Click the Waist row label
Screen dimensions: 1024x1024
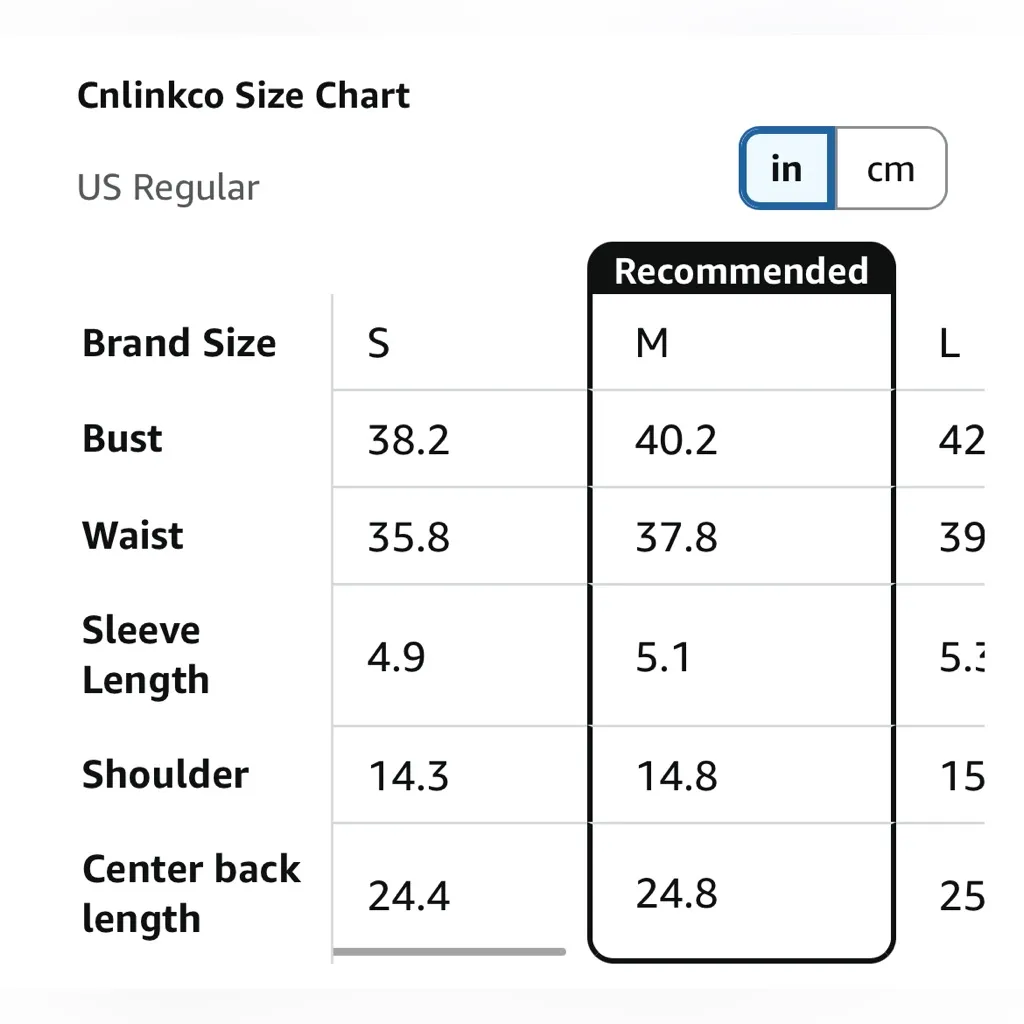click(x=132, y=535)
